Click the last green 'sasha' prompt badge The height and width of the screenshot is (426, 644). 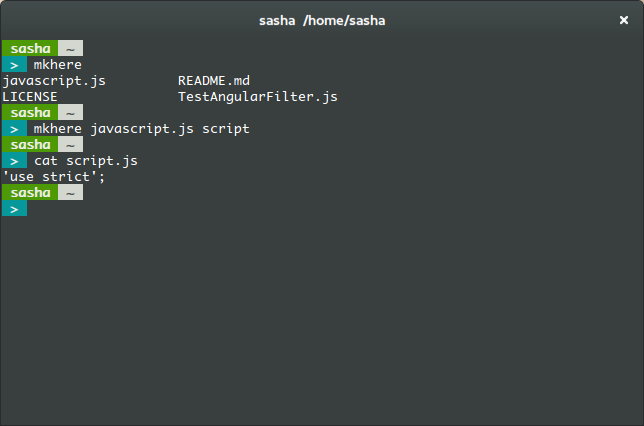[30, 192]
